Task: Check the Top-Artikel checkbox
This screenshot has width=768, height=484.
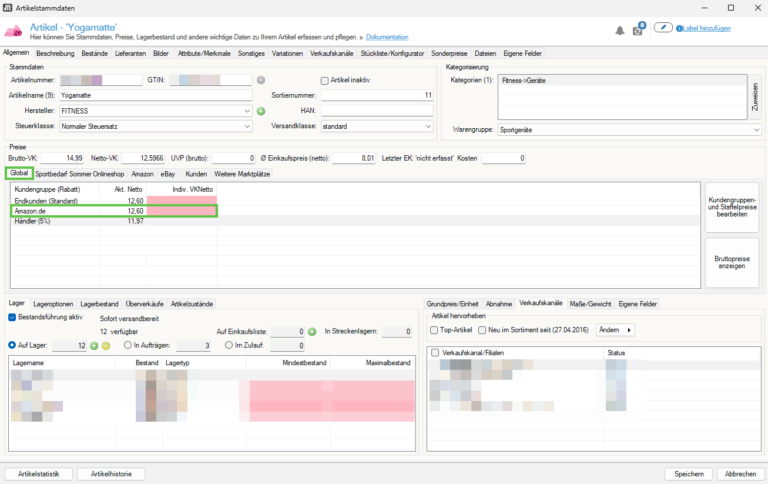Action: (433, 330)
